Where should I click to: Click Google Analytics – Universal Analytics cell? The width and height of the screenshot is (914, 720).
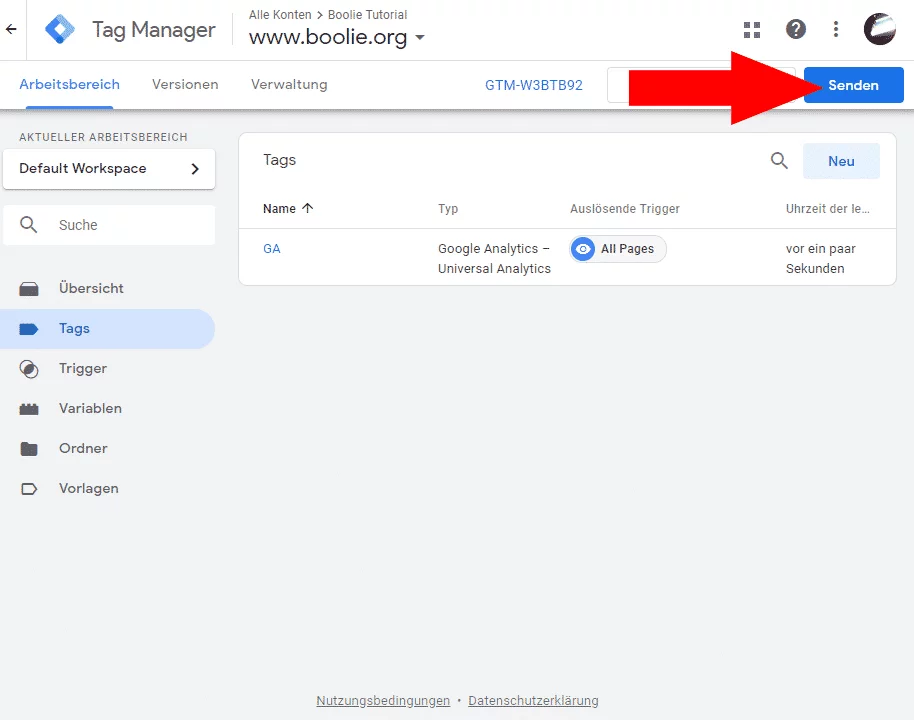click(494, 258)
